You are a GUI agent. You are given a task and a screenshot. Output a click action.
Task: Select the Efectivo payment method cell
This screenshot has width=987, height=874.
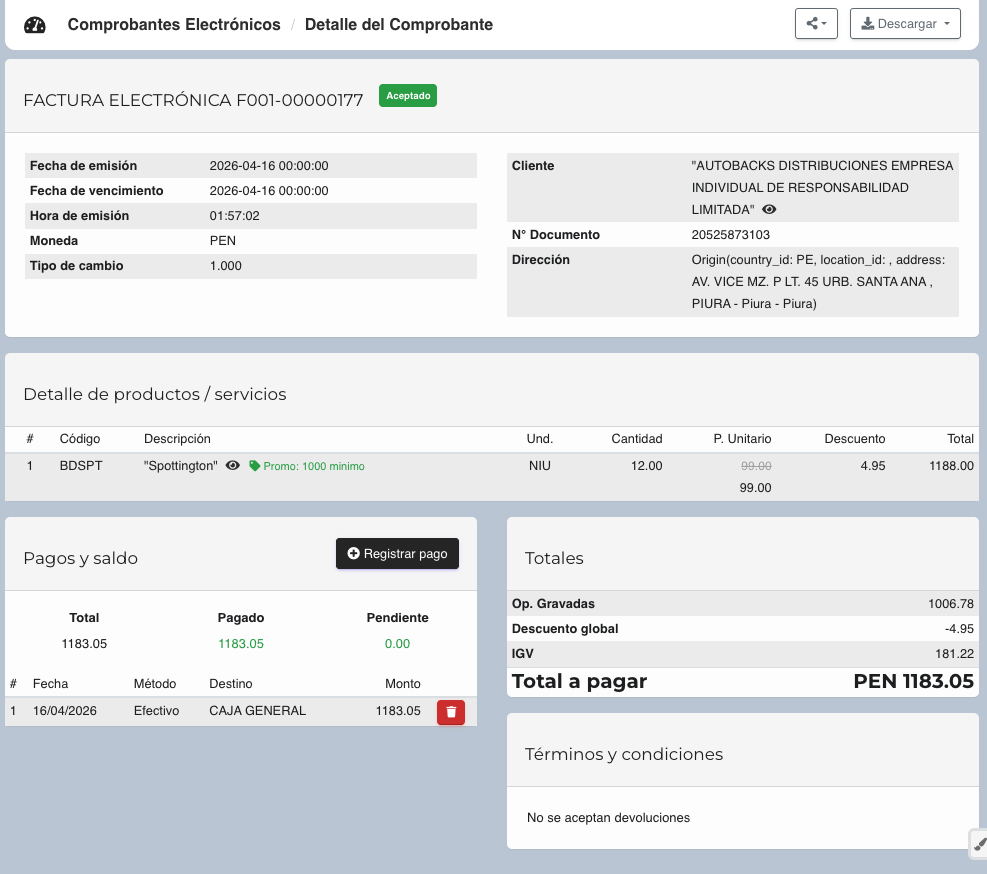[x=156, y=711]
